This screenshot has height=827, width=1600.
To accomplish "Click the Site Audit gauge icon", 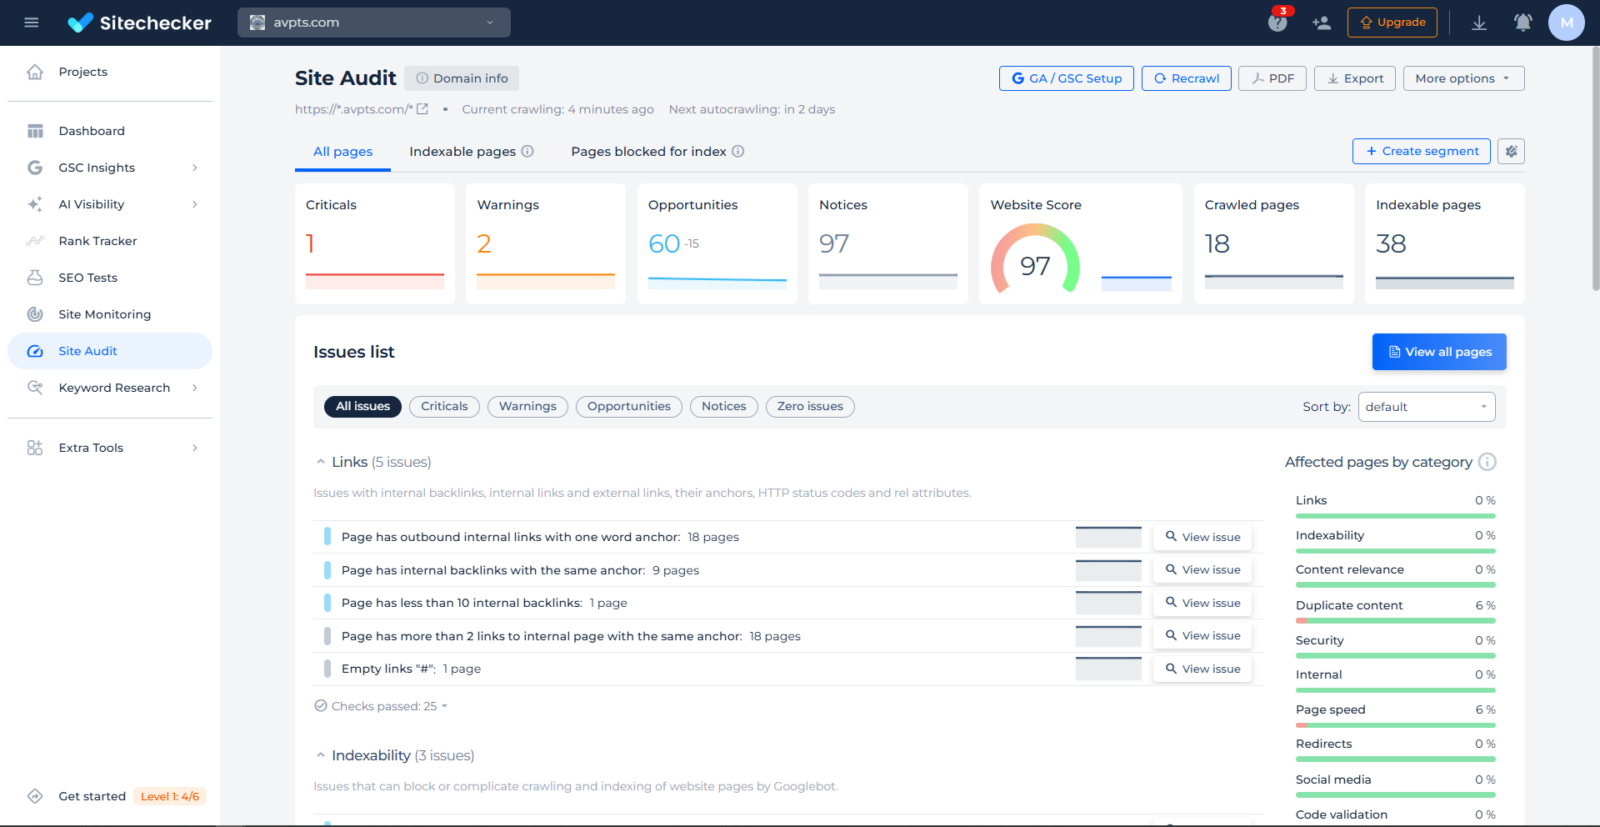I will click(35, 351).
